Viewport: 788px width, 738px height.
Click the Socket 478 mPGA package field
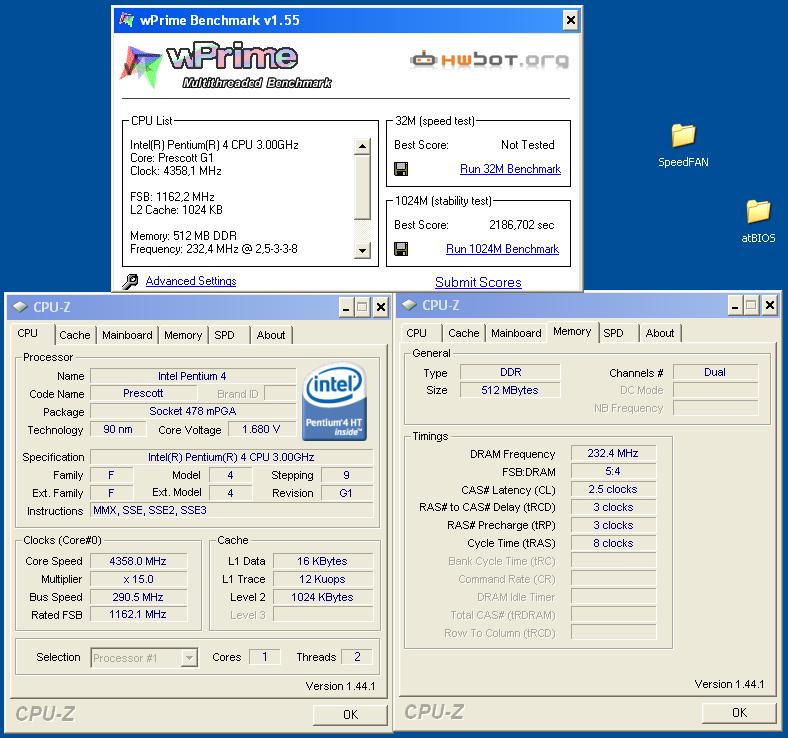pyautogui.click(x=193, y=411)
